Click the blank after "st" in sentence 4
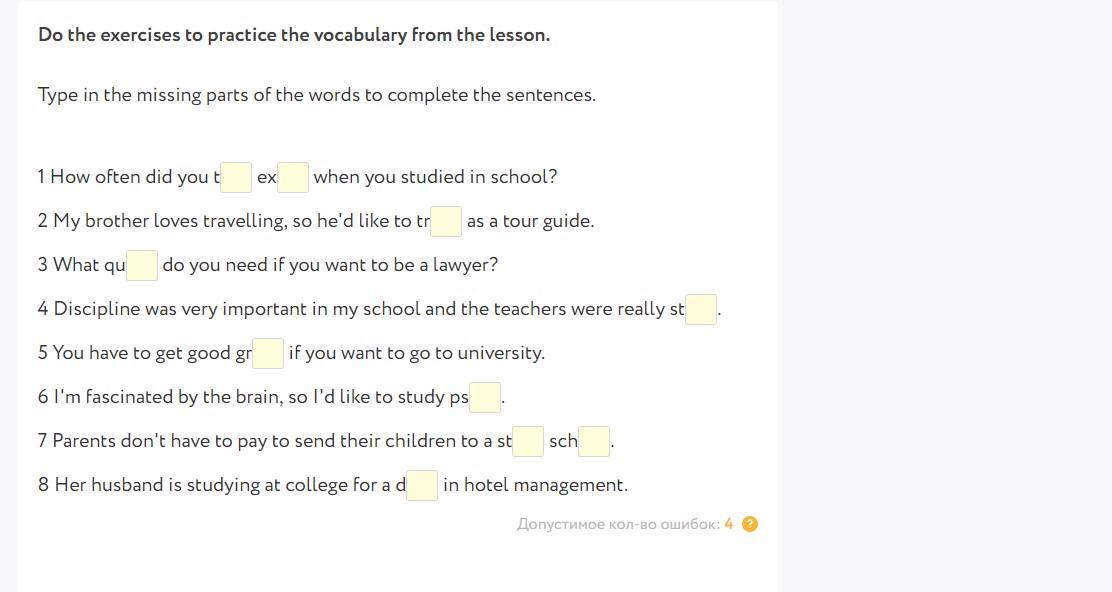Viewport: 1112px width, 592px height. coord(701,310)
